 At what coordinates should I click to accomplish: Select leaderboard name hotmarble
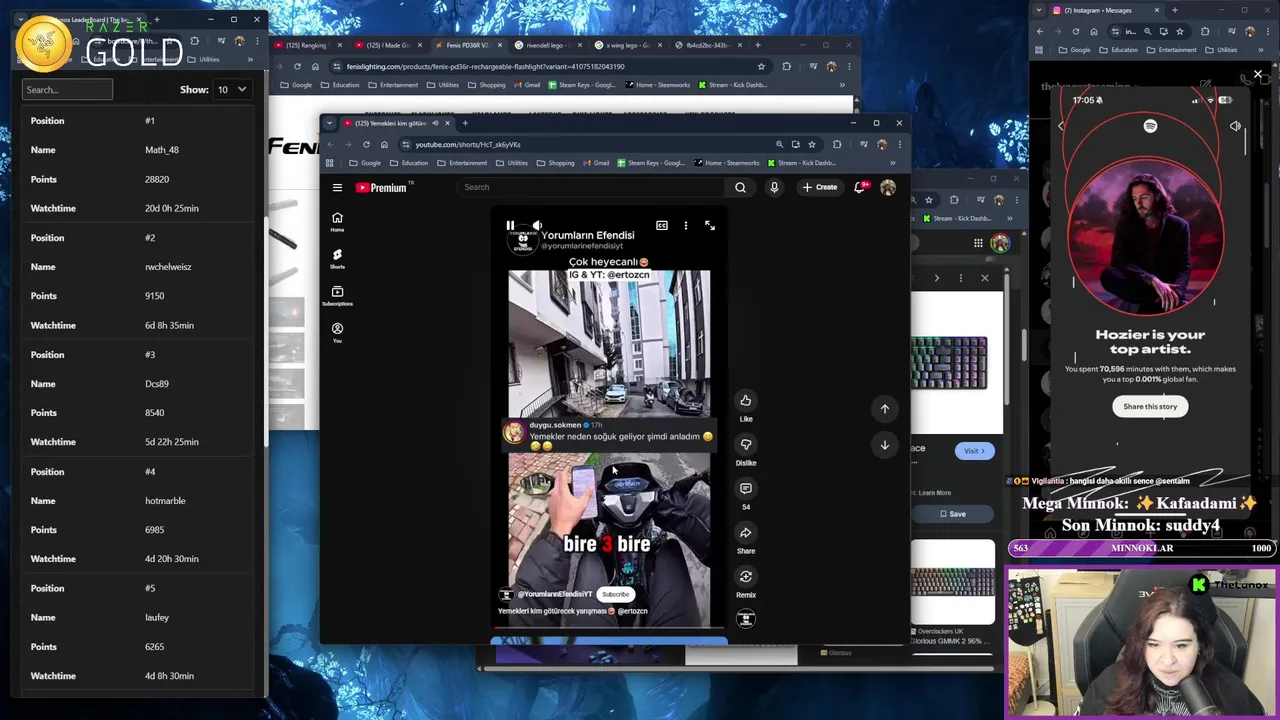pyautogui.click(x=165, y=501)
